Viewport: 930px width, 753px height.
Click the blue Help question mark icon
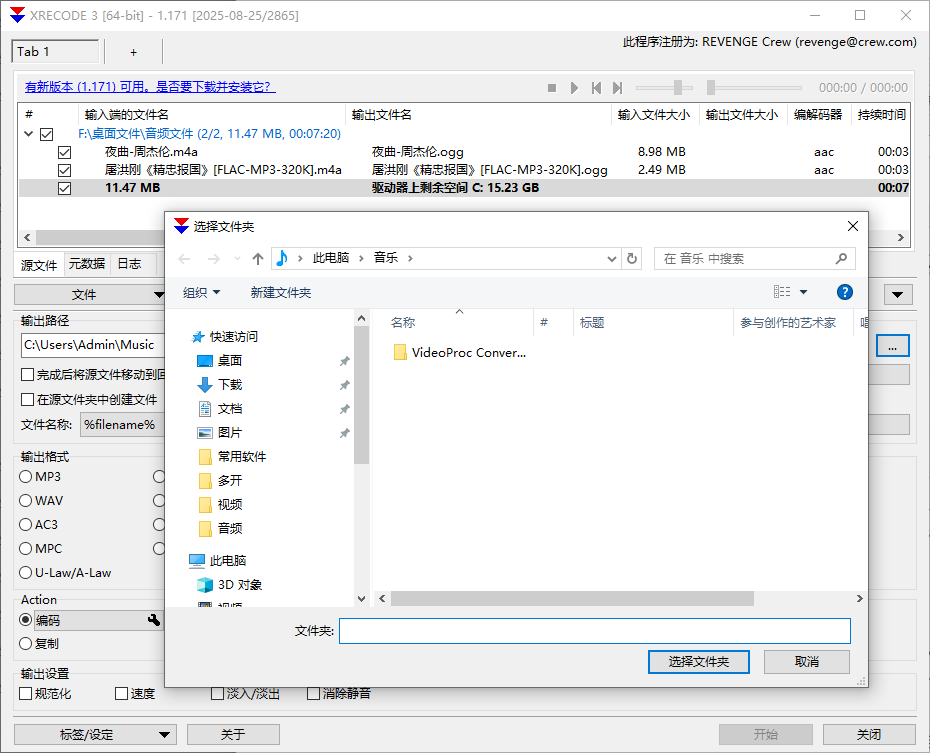click(x=845, y=291)
